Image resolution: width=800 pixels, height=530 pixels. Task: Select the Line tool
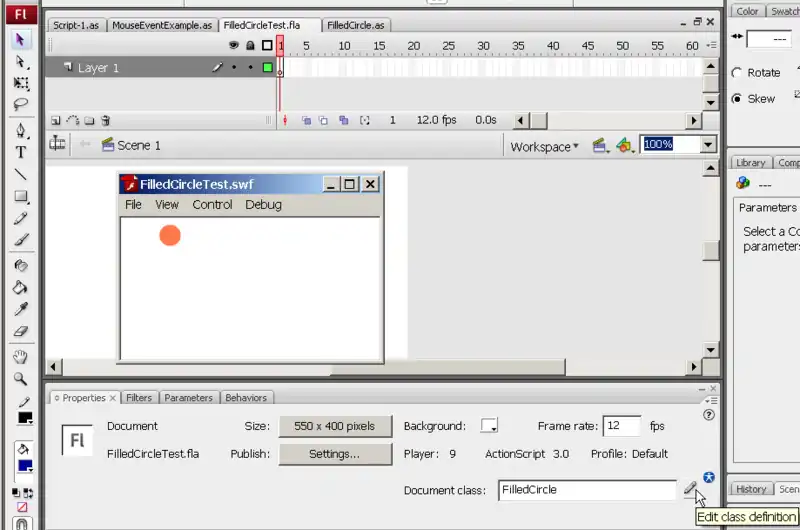click(21, 174)
